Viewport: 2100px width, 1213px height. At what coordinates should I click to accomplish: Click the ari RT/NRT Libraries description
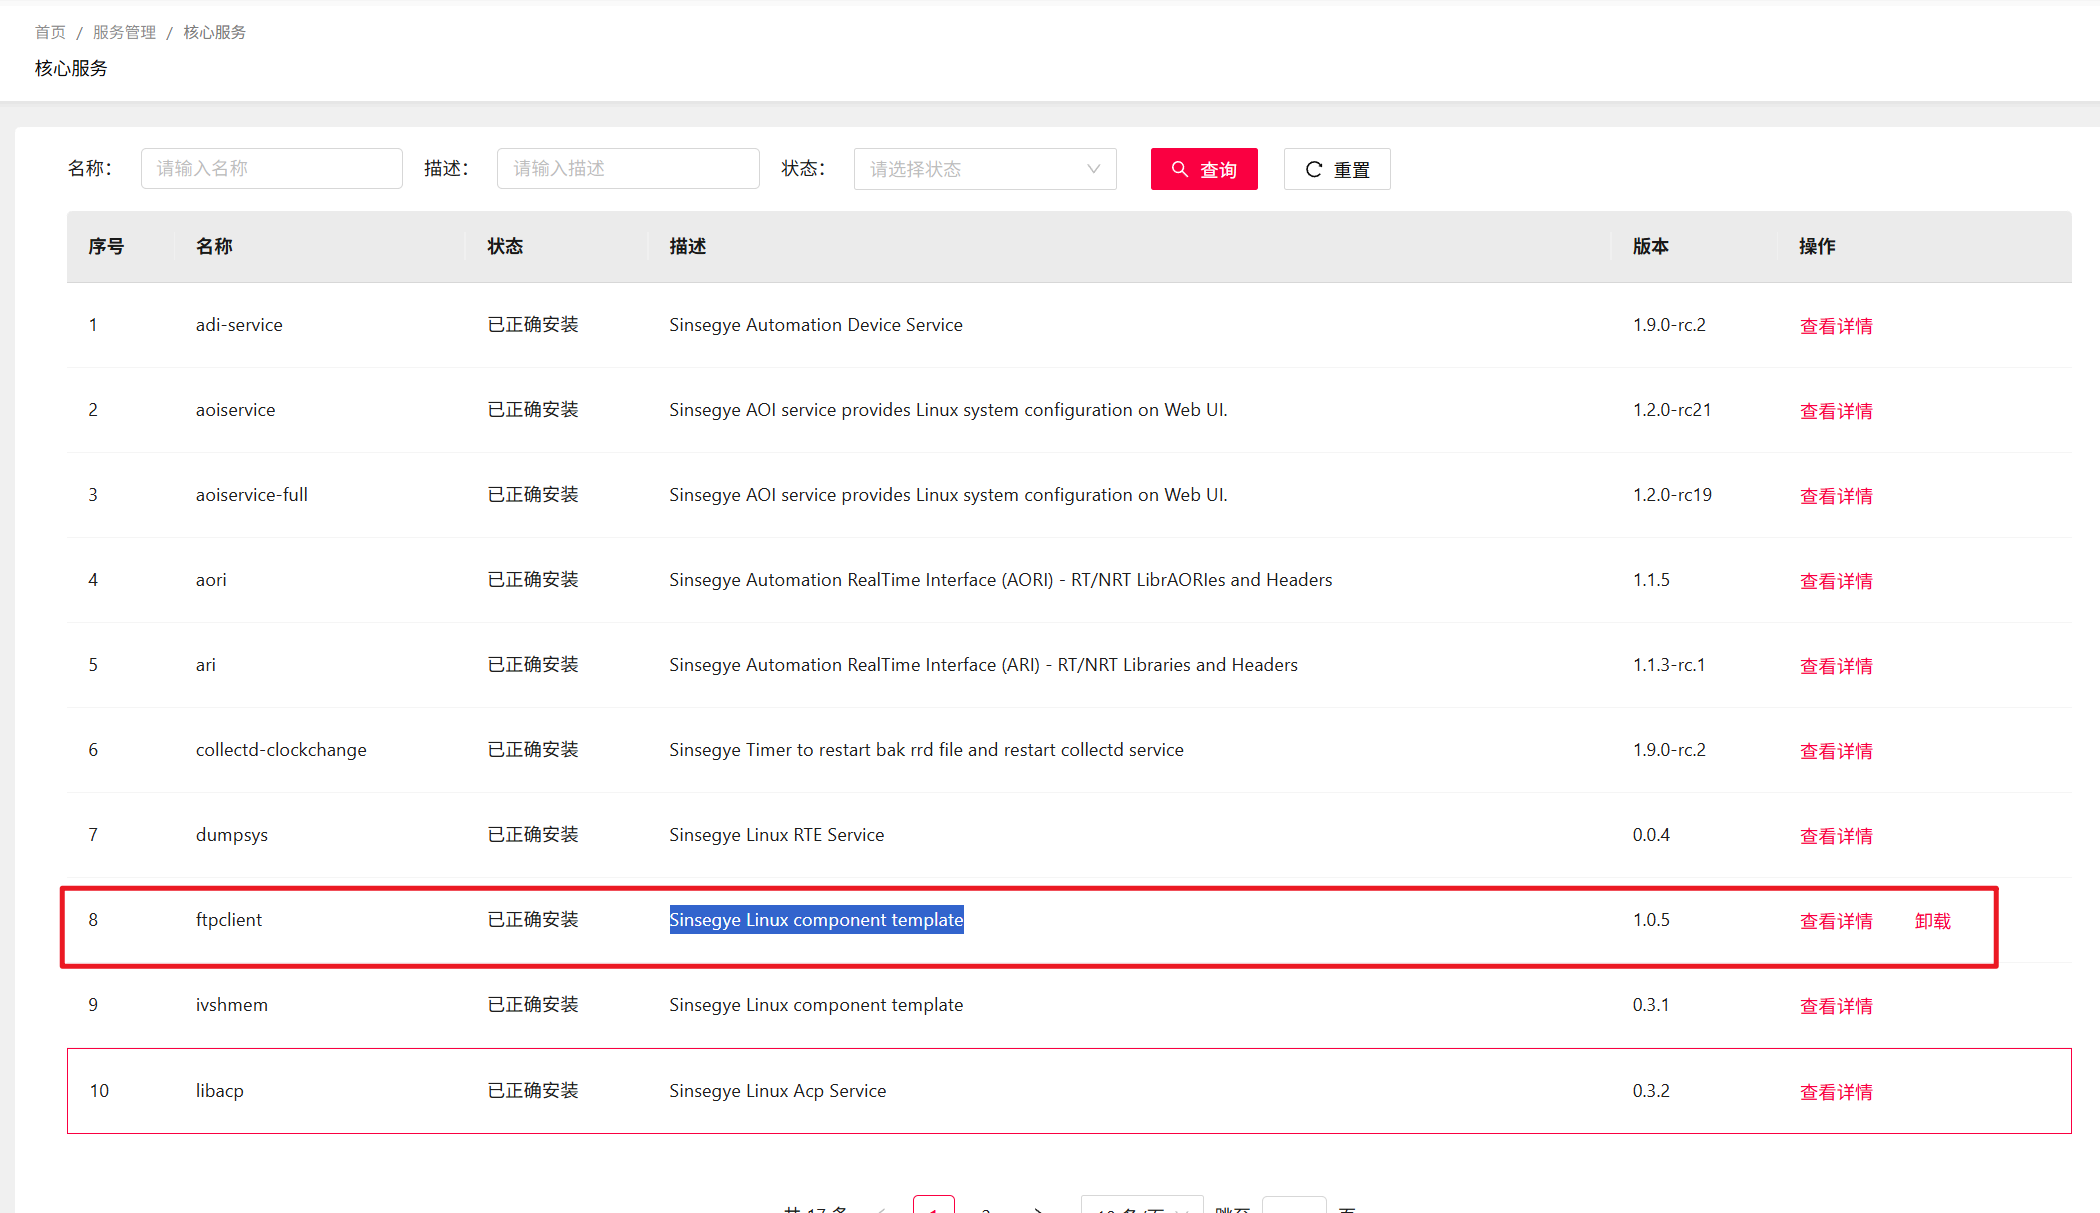(x=984, y=665)
